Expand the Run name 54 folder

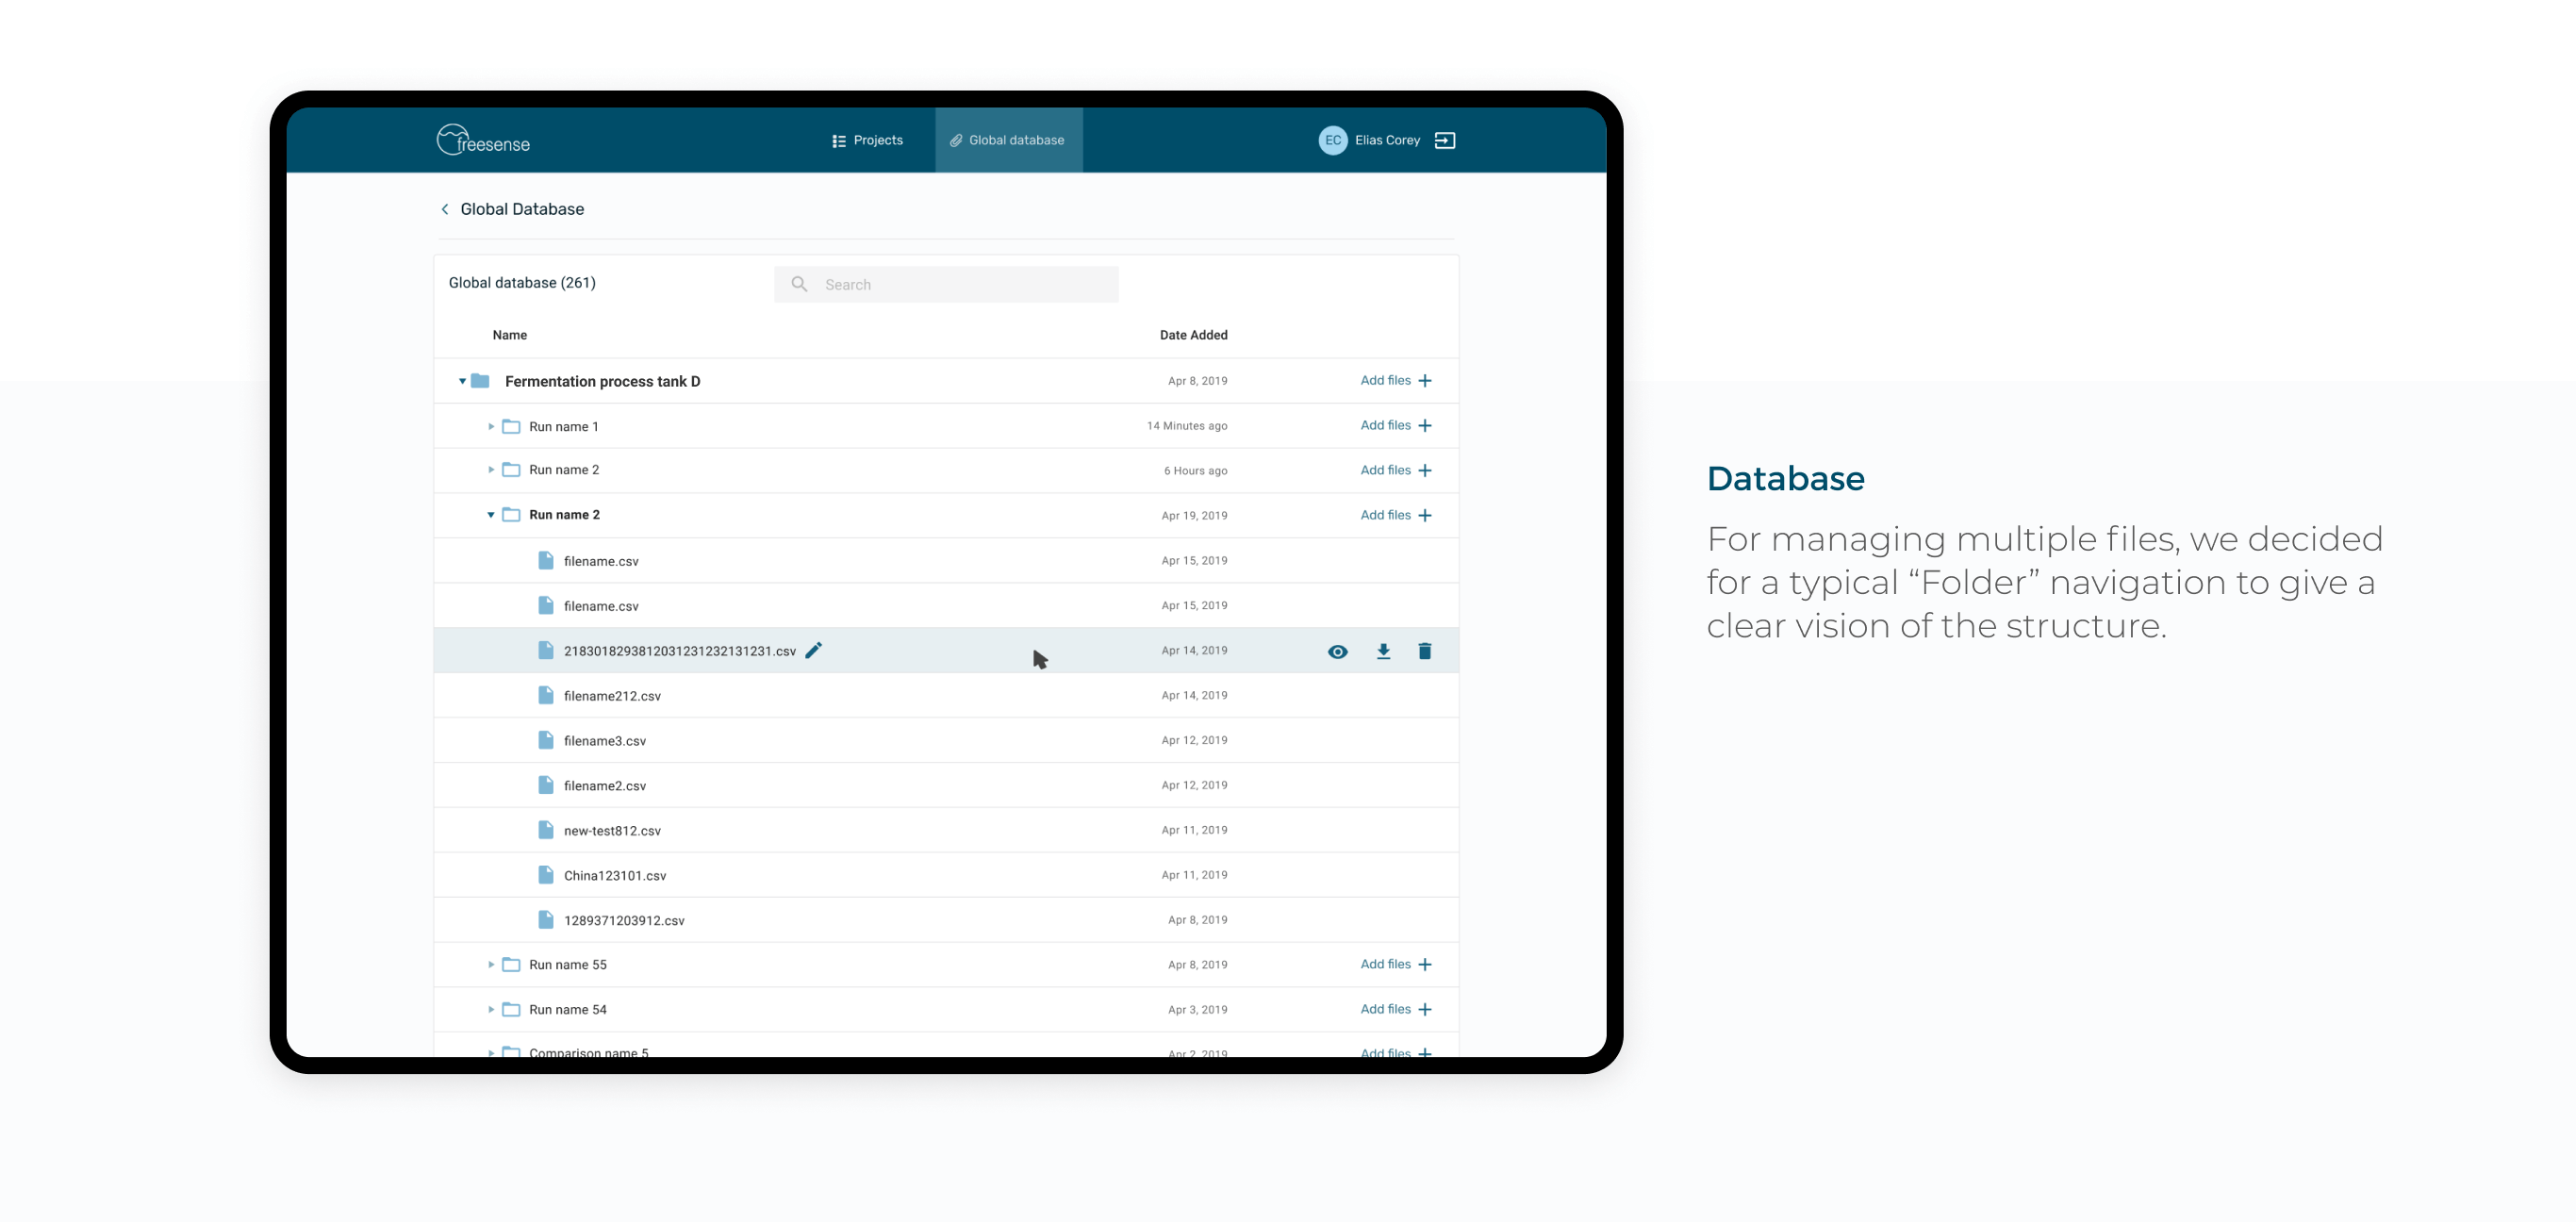tap(491, 1010)
